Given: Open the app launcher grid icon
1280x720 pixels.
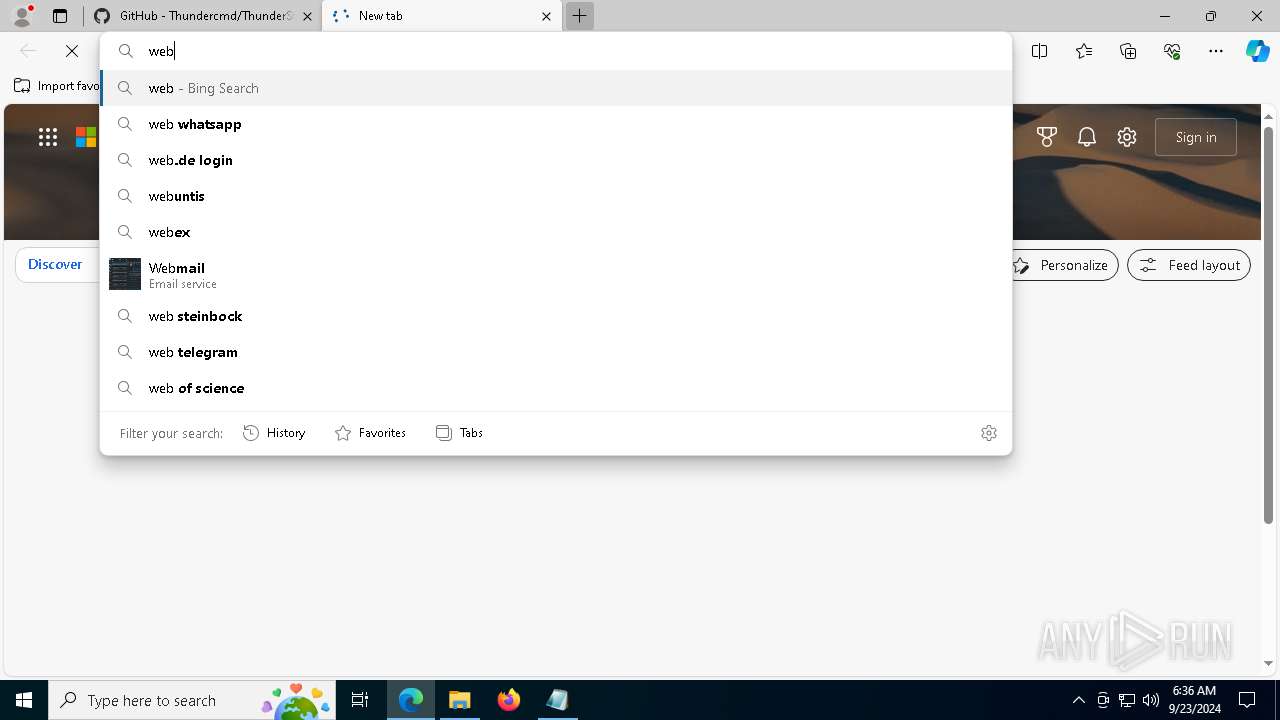Looking at the screenshot, I should 48,137.
